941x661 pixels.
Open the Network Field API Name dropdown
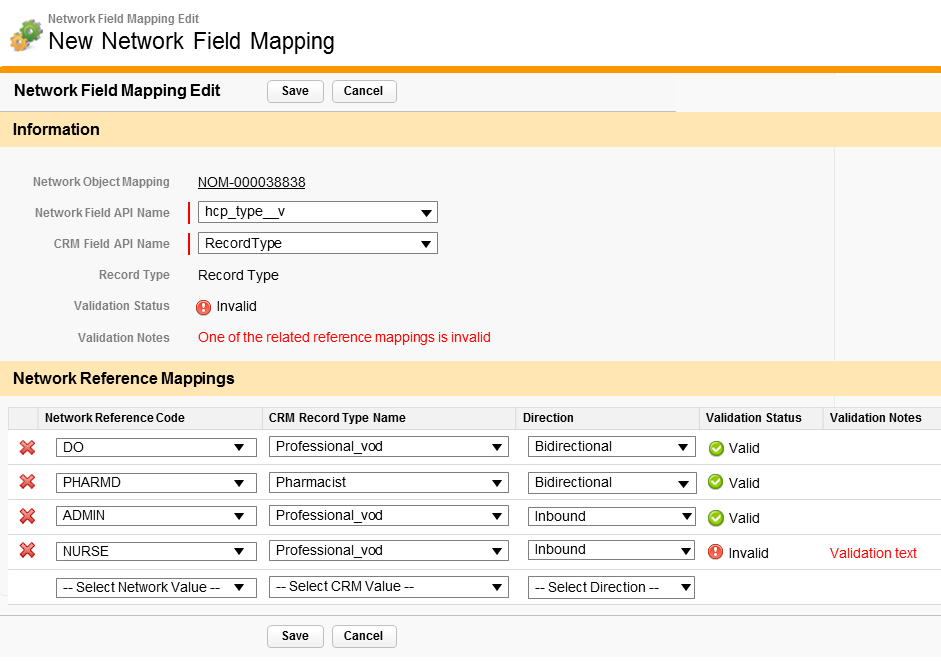point(317,212)
